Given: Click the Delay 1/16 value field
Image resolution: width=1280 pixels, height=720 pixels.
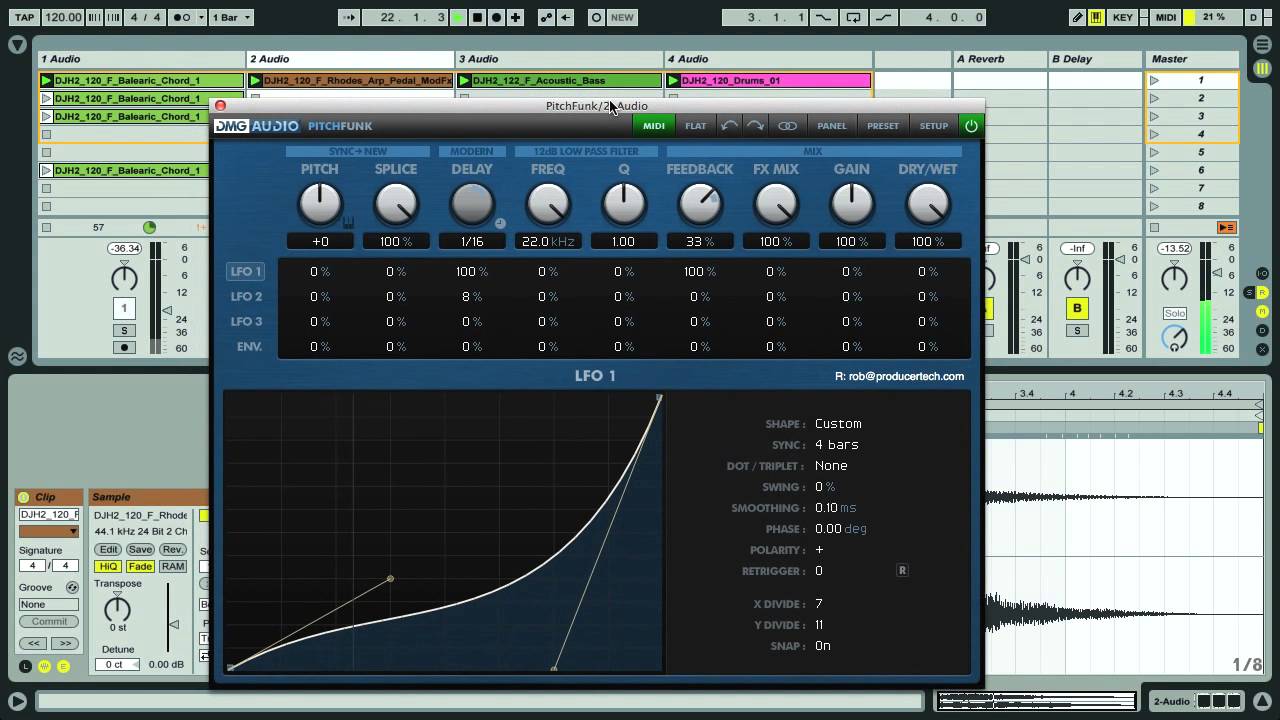Looking at the screenshot, I should click(472, 241).
